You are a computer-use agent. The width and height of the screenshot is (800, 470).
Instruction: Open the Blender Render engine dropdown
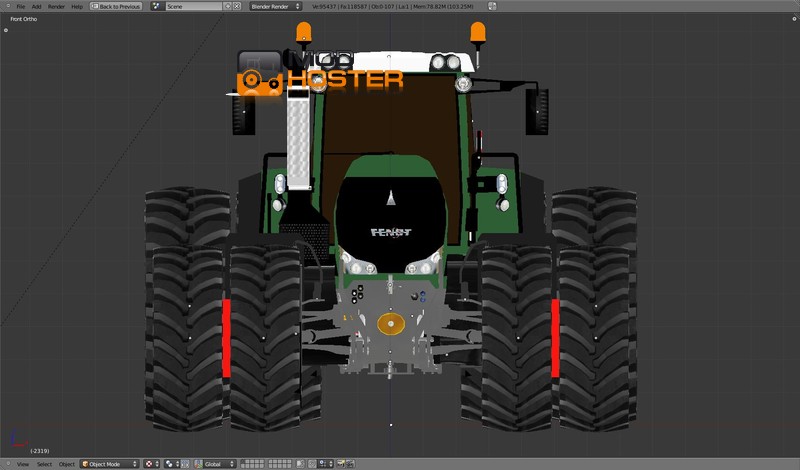(x=276, y=6)
